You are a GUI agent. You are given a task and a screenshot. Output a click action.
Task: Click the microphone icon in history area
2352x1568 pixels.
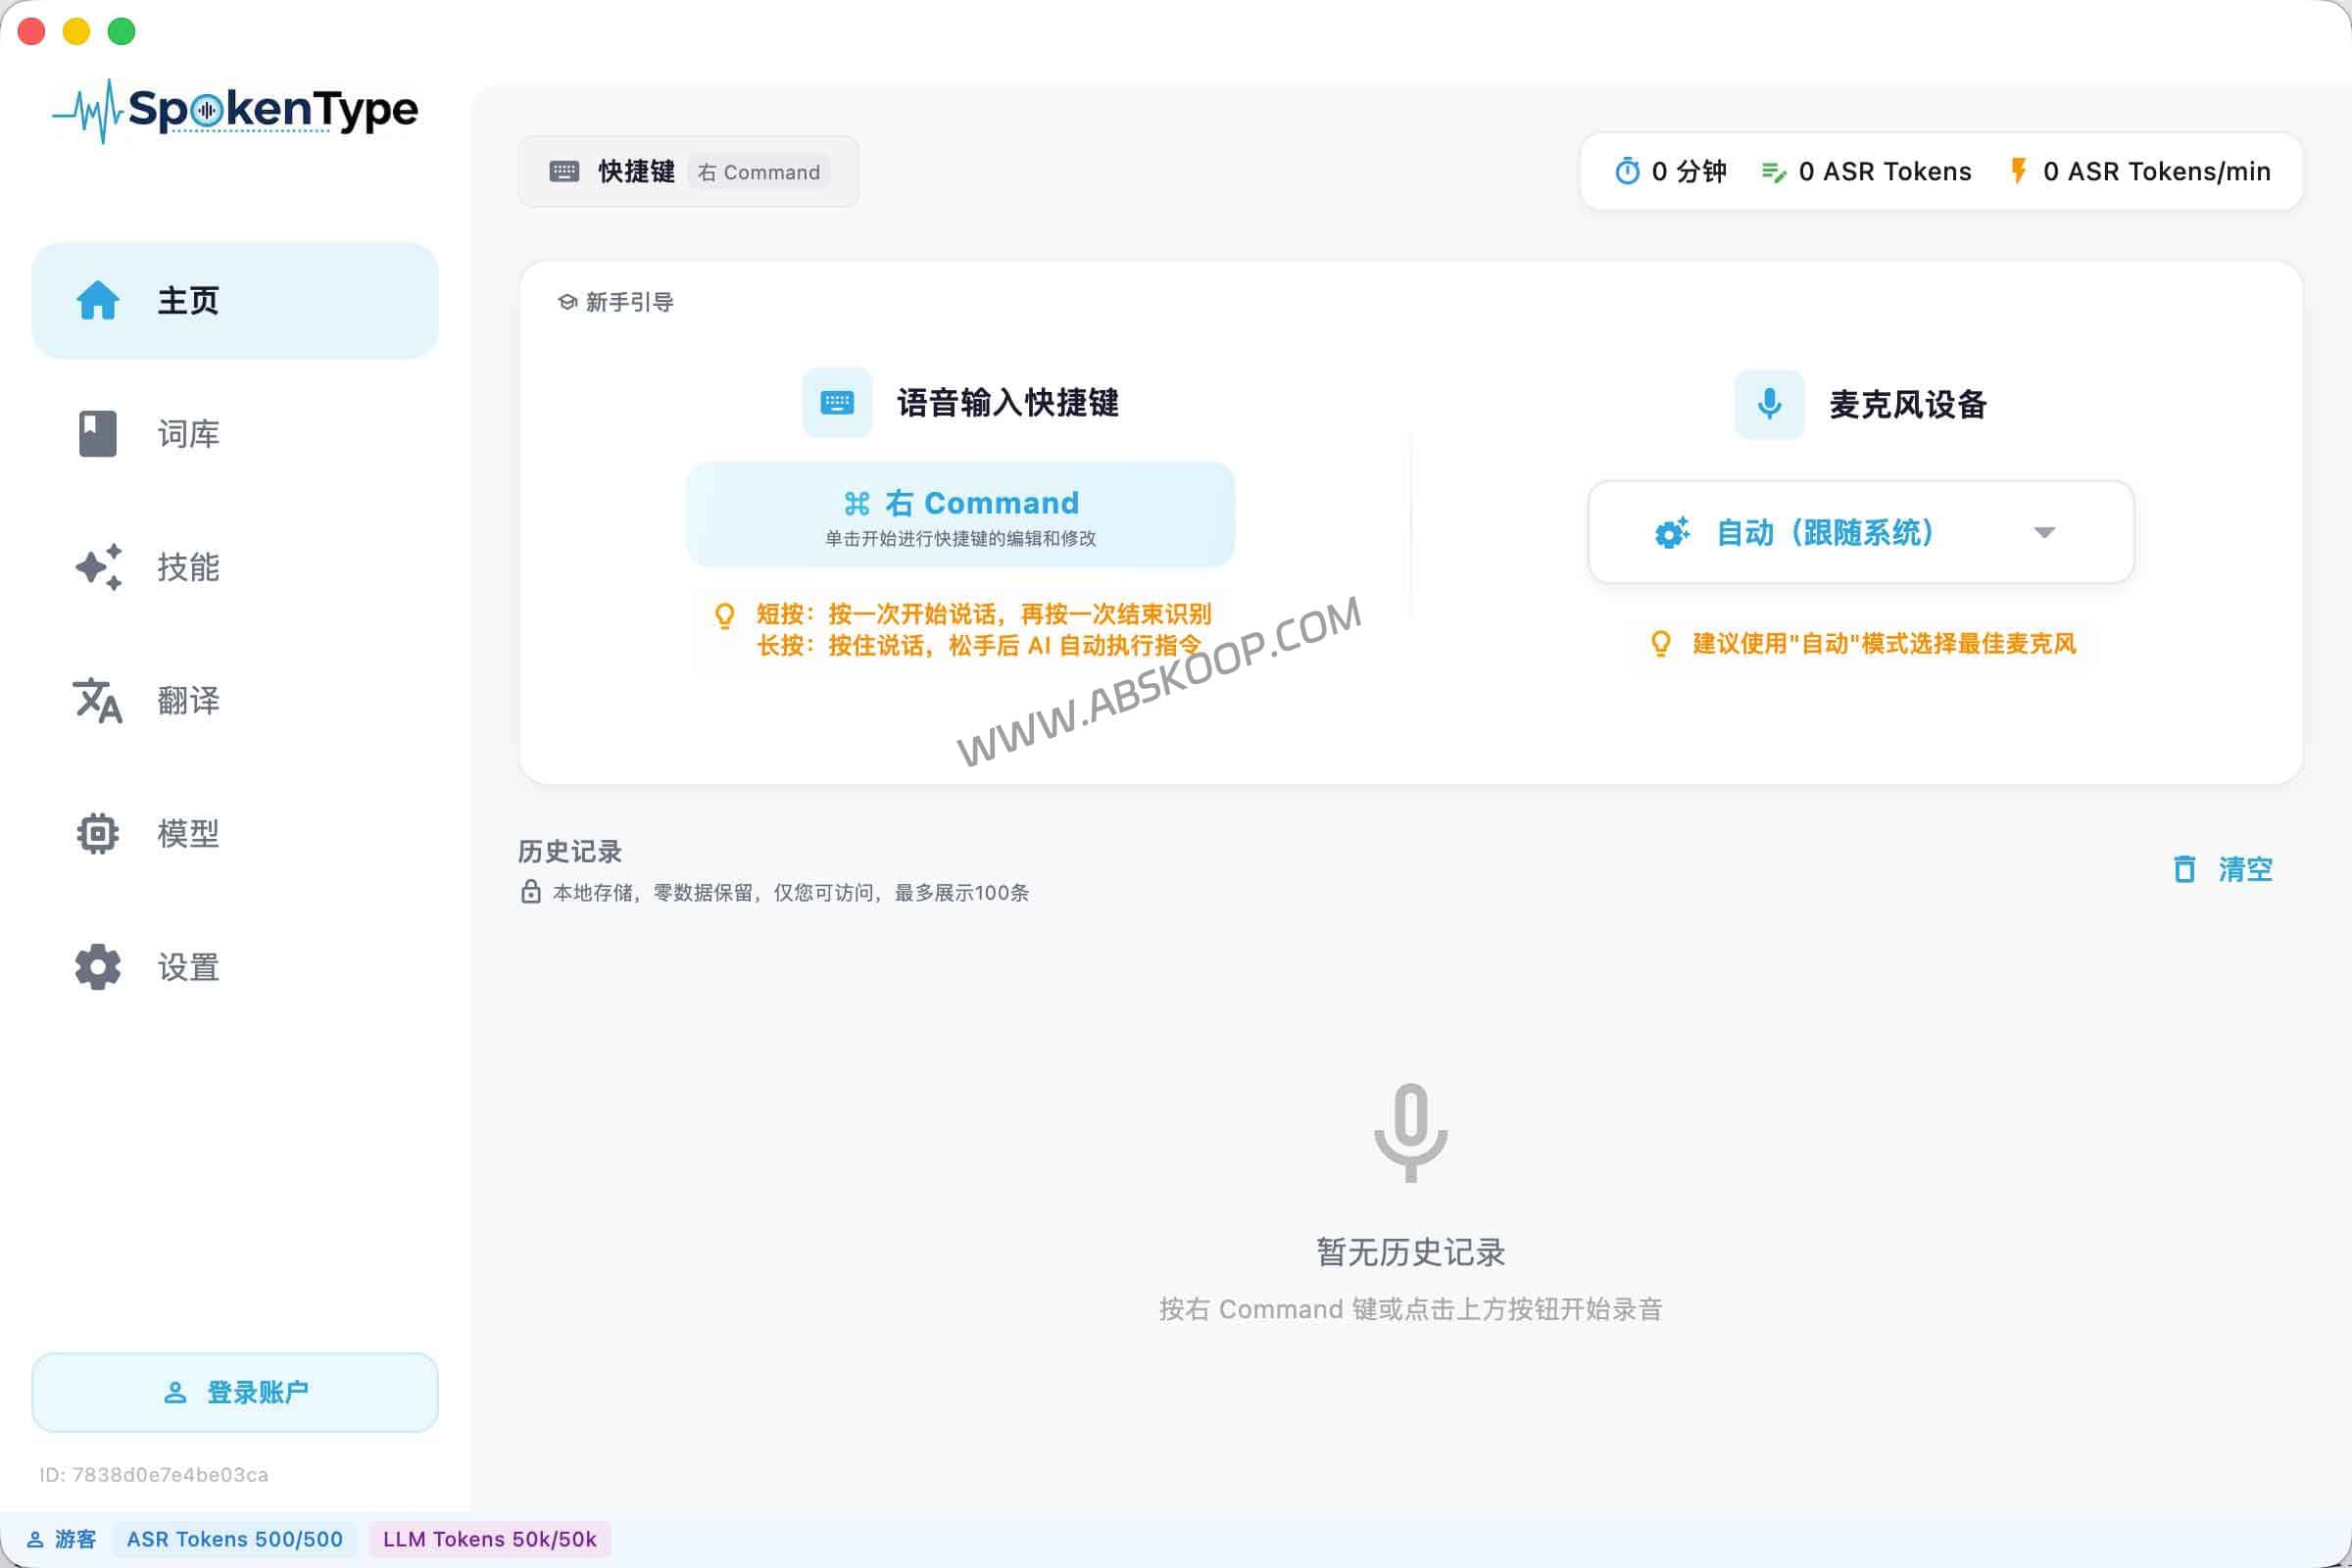click(x=1410, y=1132)
